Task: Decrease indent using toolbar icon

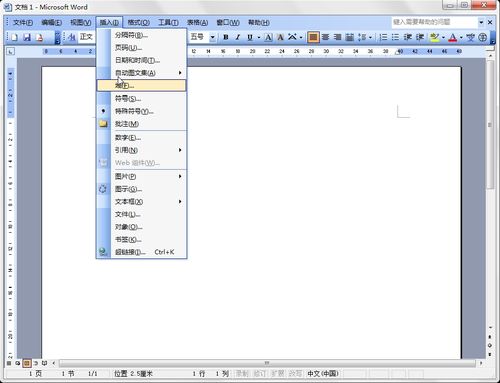Action: [407, 37]
